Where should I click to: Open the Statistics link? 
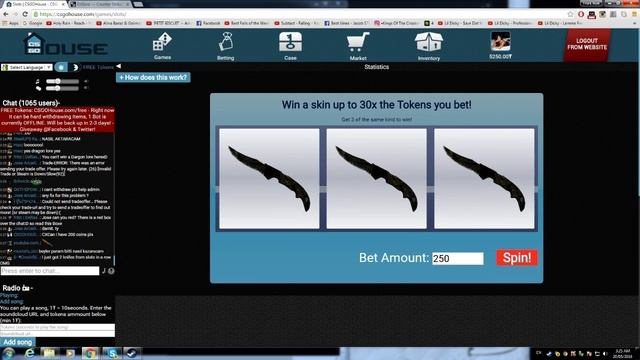tap(376, 67)
